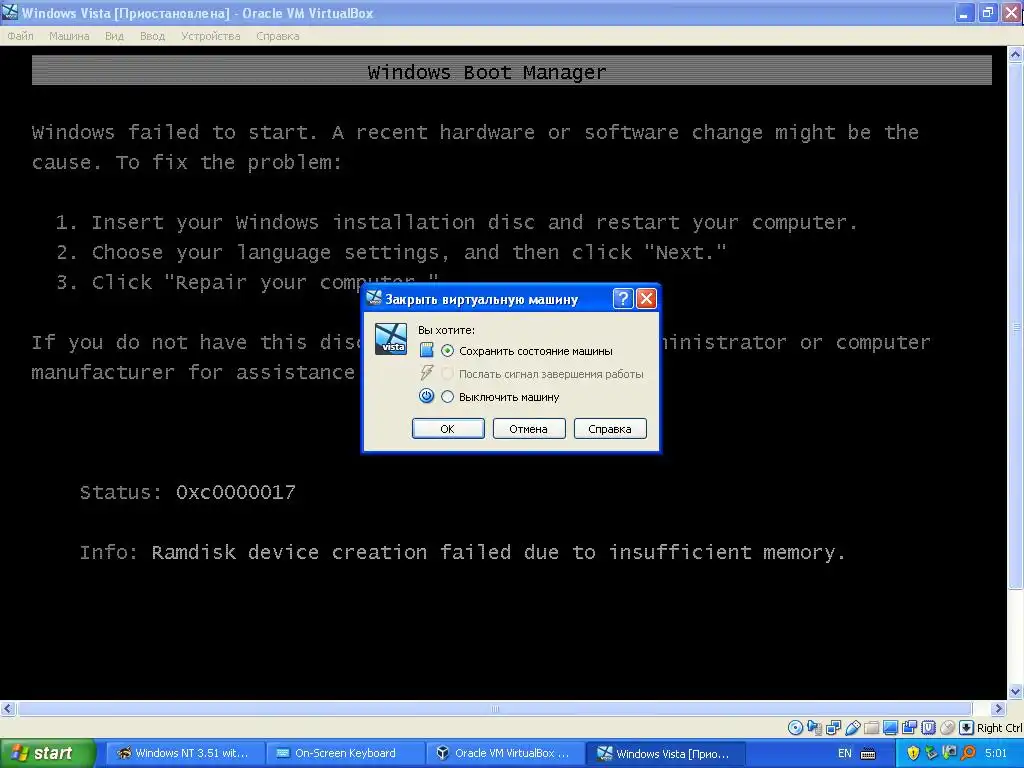Click the Vista VM icon in the dialog
The width and height of the screenshot is (1024, 768).
(x=391, y=340)
